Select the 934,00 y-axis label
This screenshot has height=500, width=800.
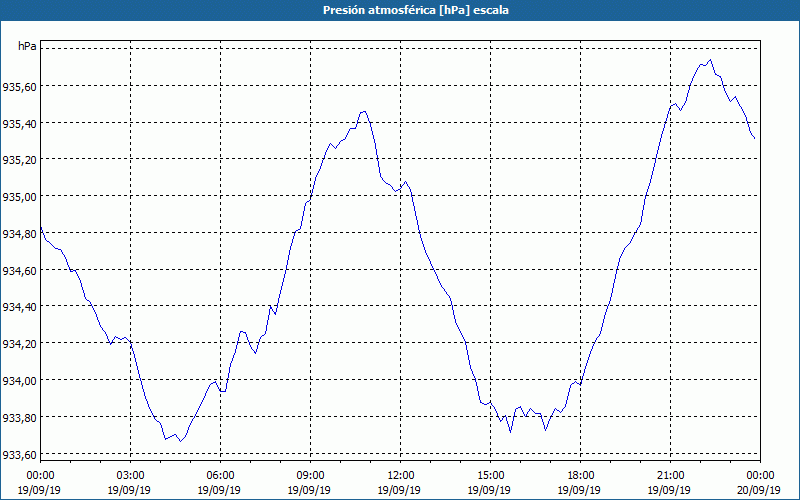tap(19, 381)
